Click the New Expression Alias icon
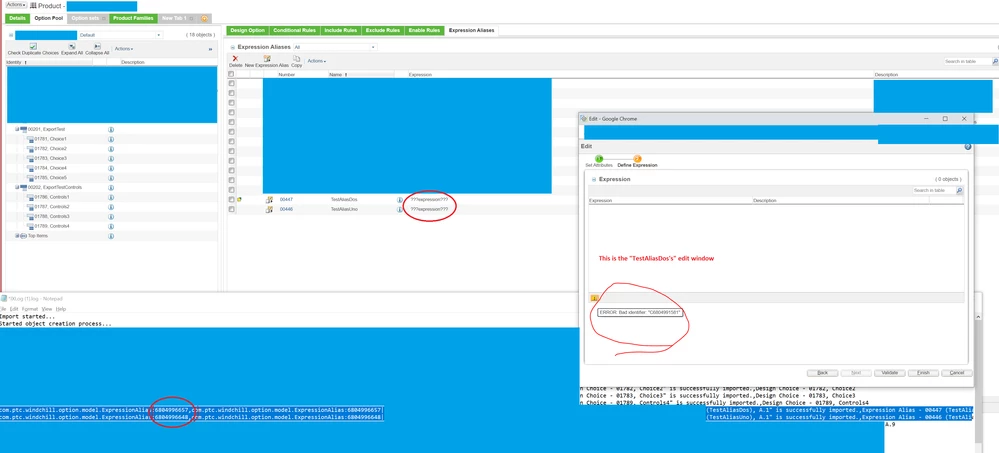 point(267,59)
